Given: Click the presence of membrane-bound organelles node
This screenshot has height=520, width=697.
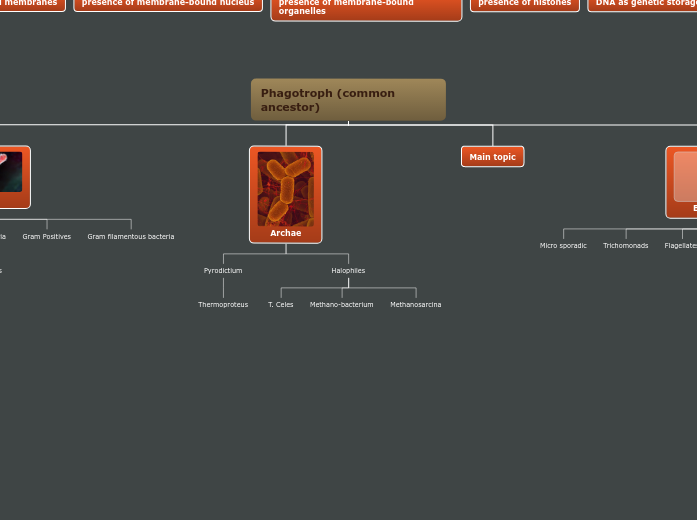Looking at the screenshot, I should click(x=366, y=9).
